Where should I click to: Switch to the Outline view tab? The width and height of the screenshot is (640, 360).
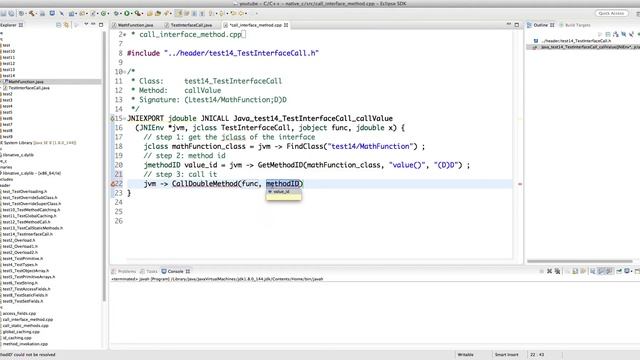(x=541, y=25)
